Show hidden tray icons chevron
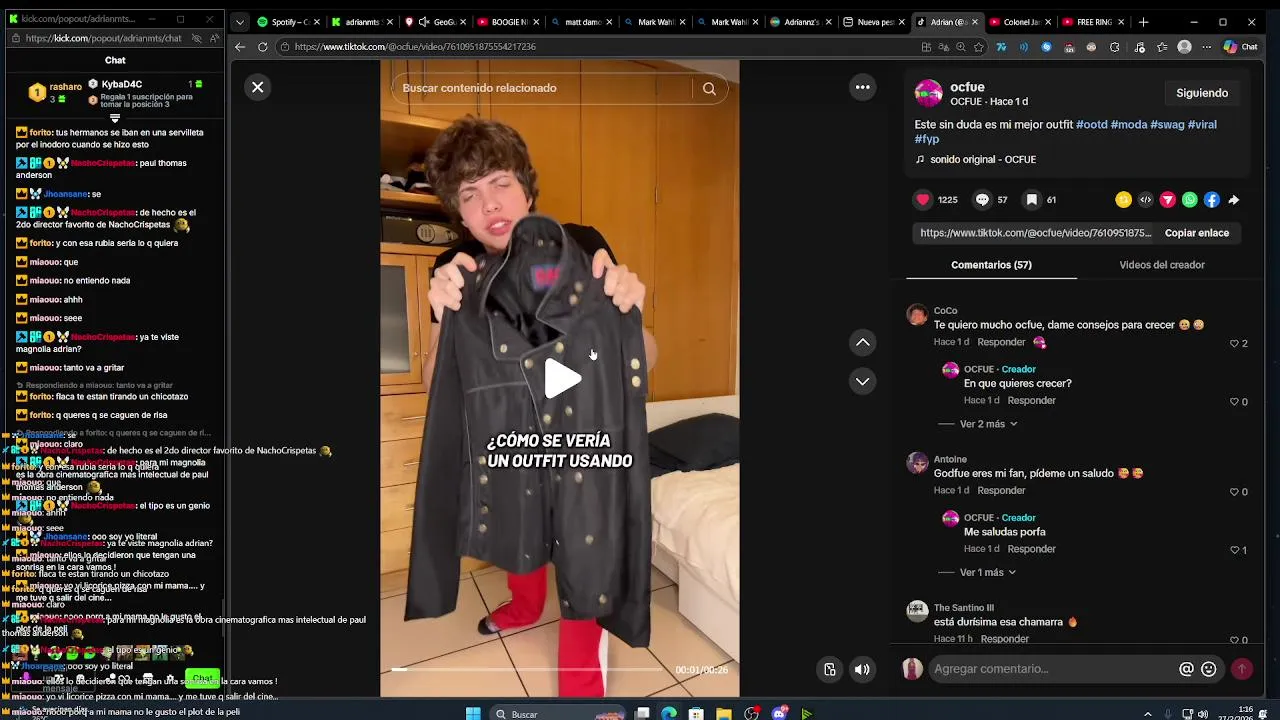The image size is (1280, 720). click(x=1147, y=714)
